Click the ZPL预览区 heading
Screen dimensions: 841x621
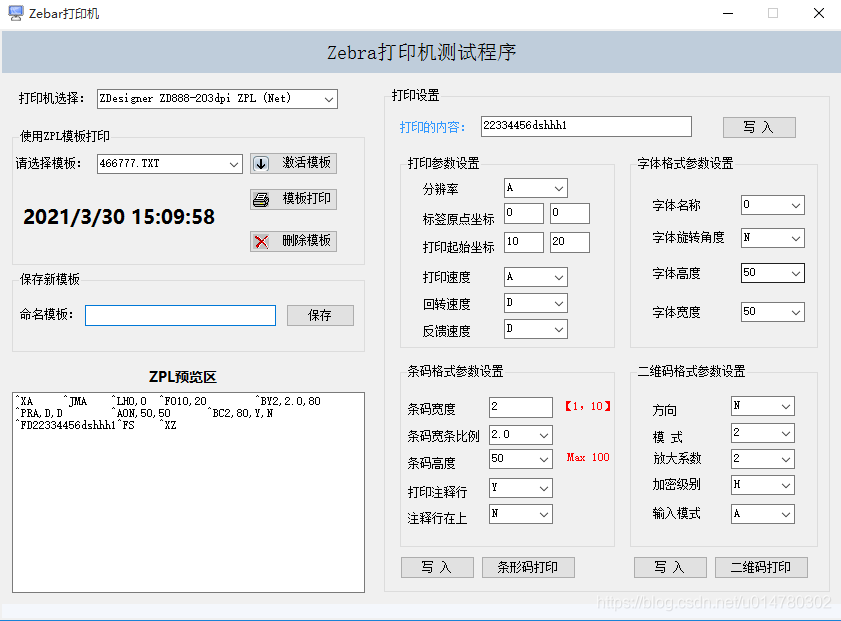coord(183,377)
